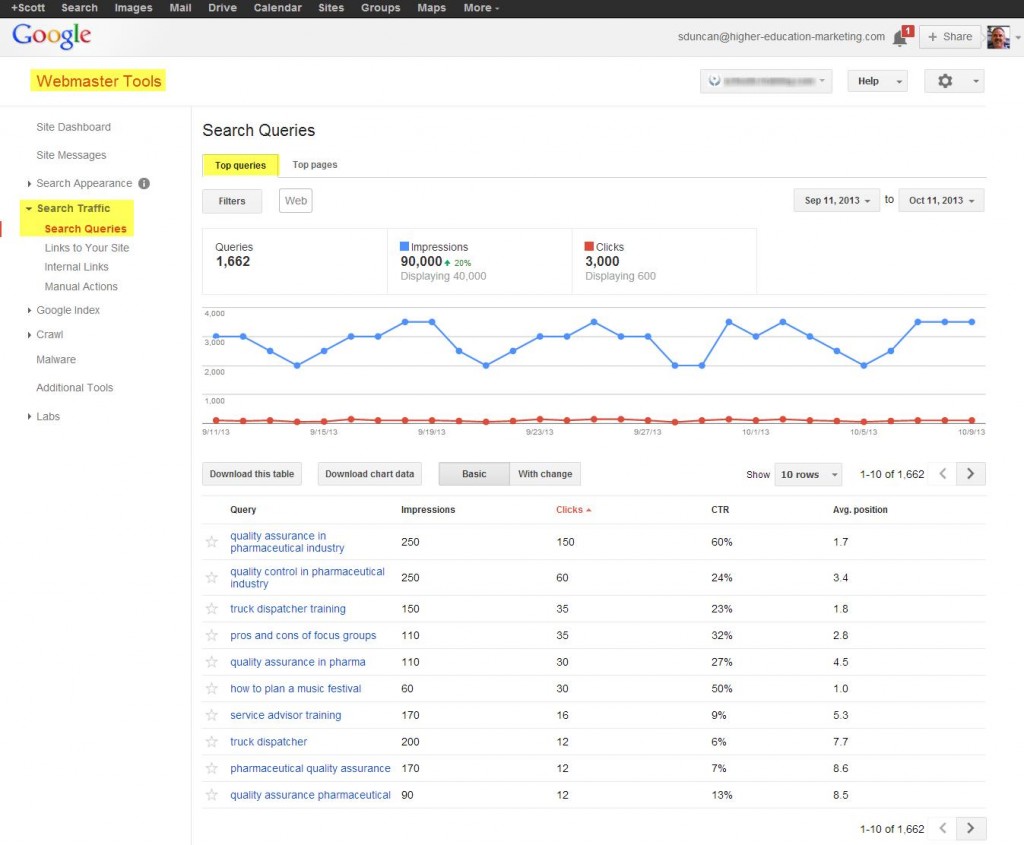Open Drive in the top bar
The width and height of the screenshot is (1024, 845).
pyautogui.click(x=222, y=8)
